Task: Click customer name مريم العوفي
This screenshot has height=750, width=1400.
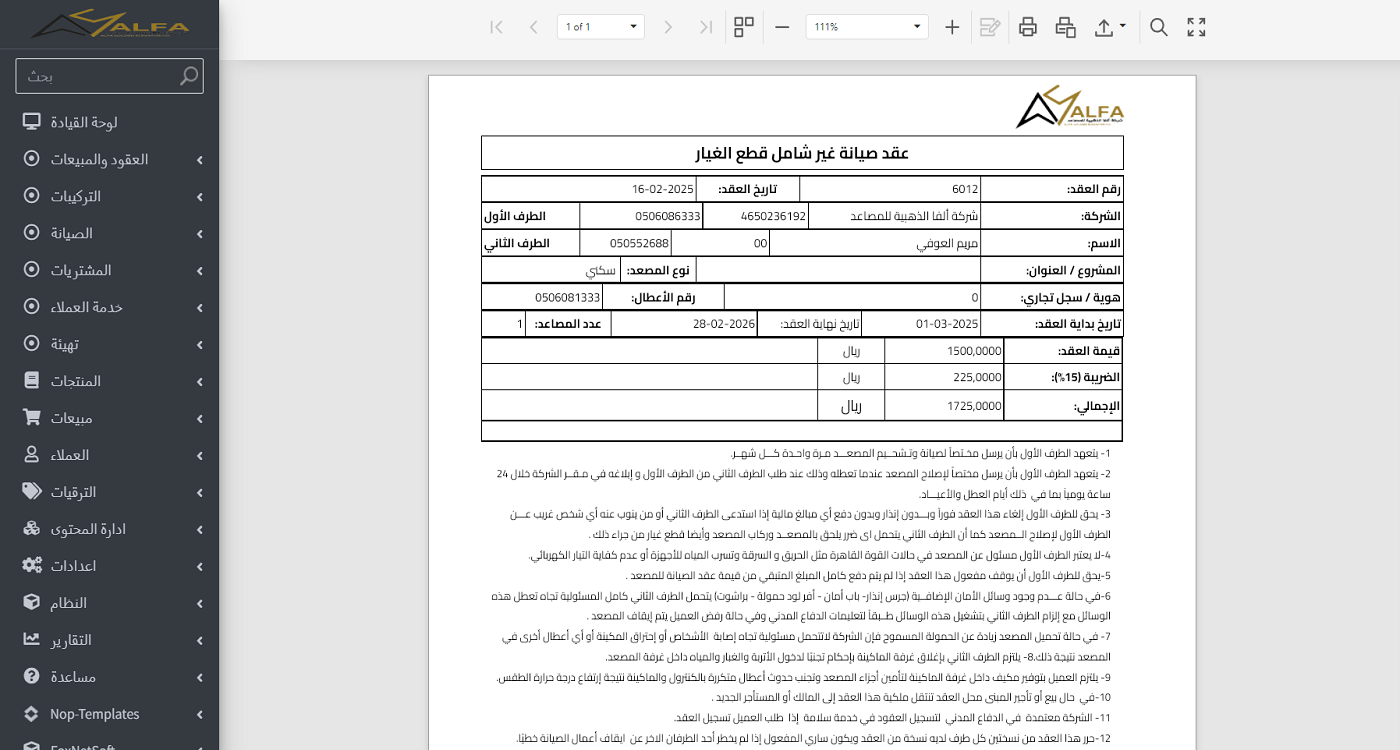Action: coord(947,243)
